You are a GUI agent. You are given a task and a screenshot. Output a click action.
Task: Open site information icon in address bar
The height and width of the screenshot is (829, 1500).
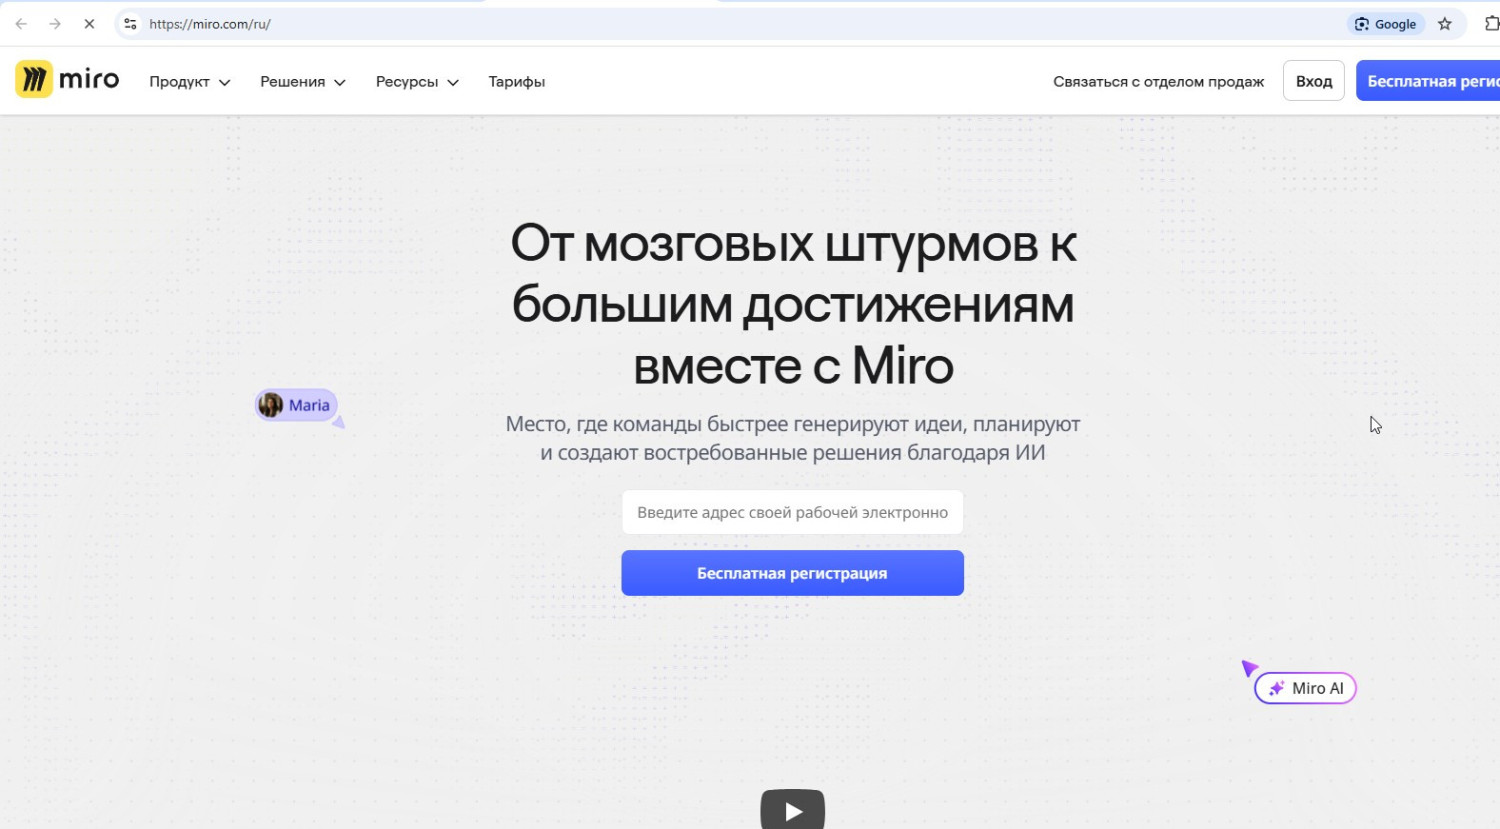tap(130, 24)
